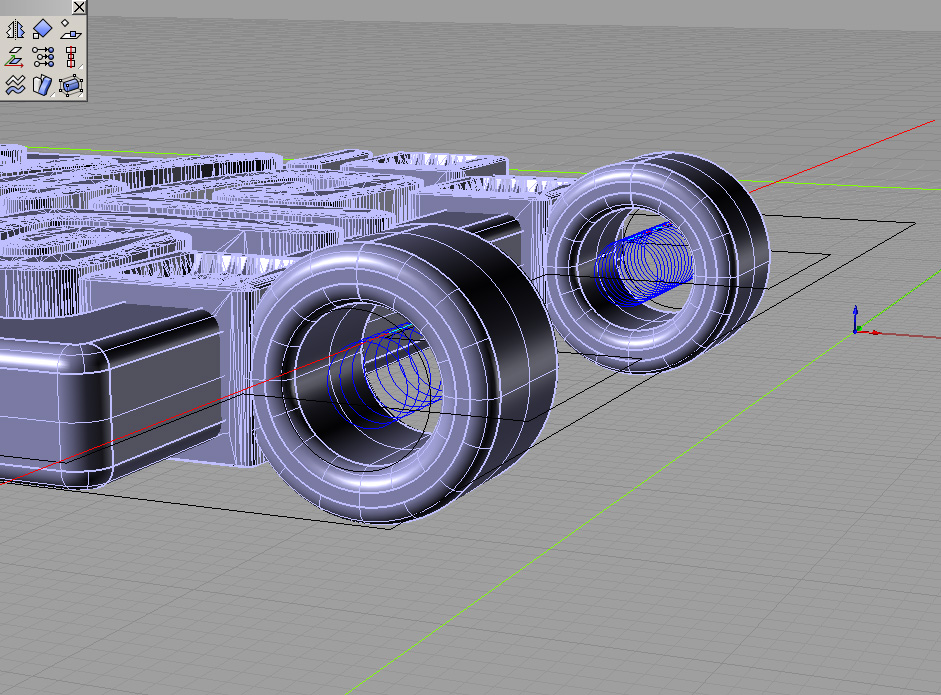941x695 pixels.
Task: Choose the Orient on surface tool
Action: coord(70,30)
